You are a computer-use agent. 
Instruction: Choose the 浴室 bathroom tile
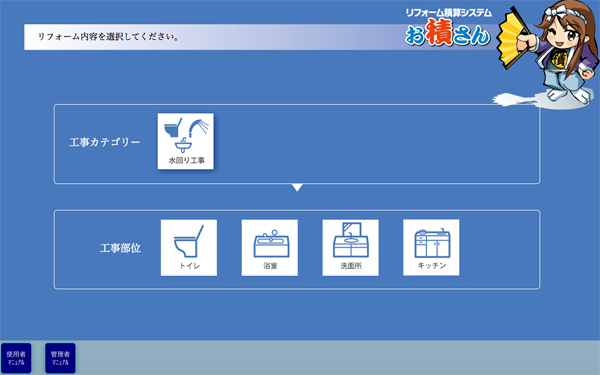pos(270,248)
